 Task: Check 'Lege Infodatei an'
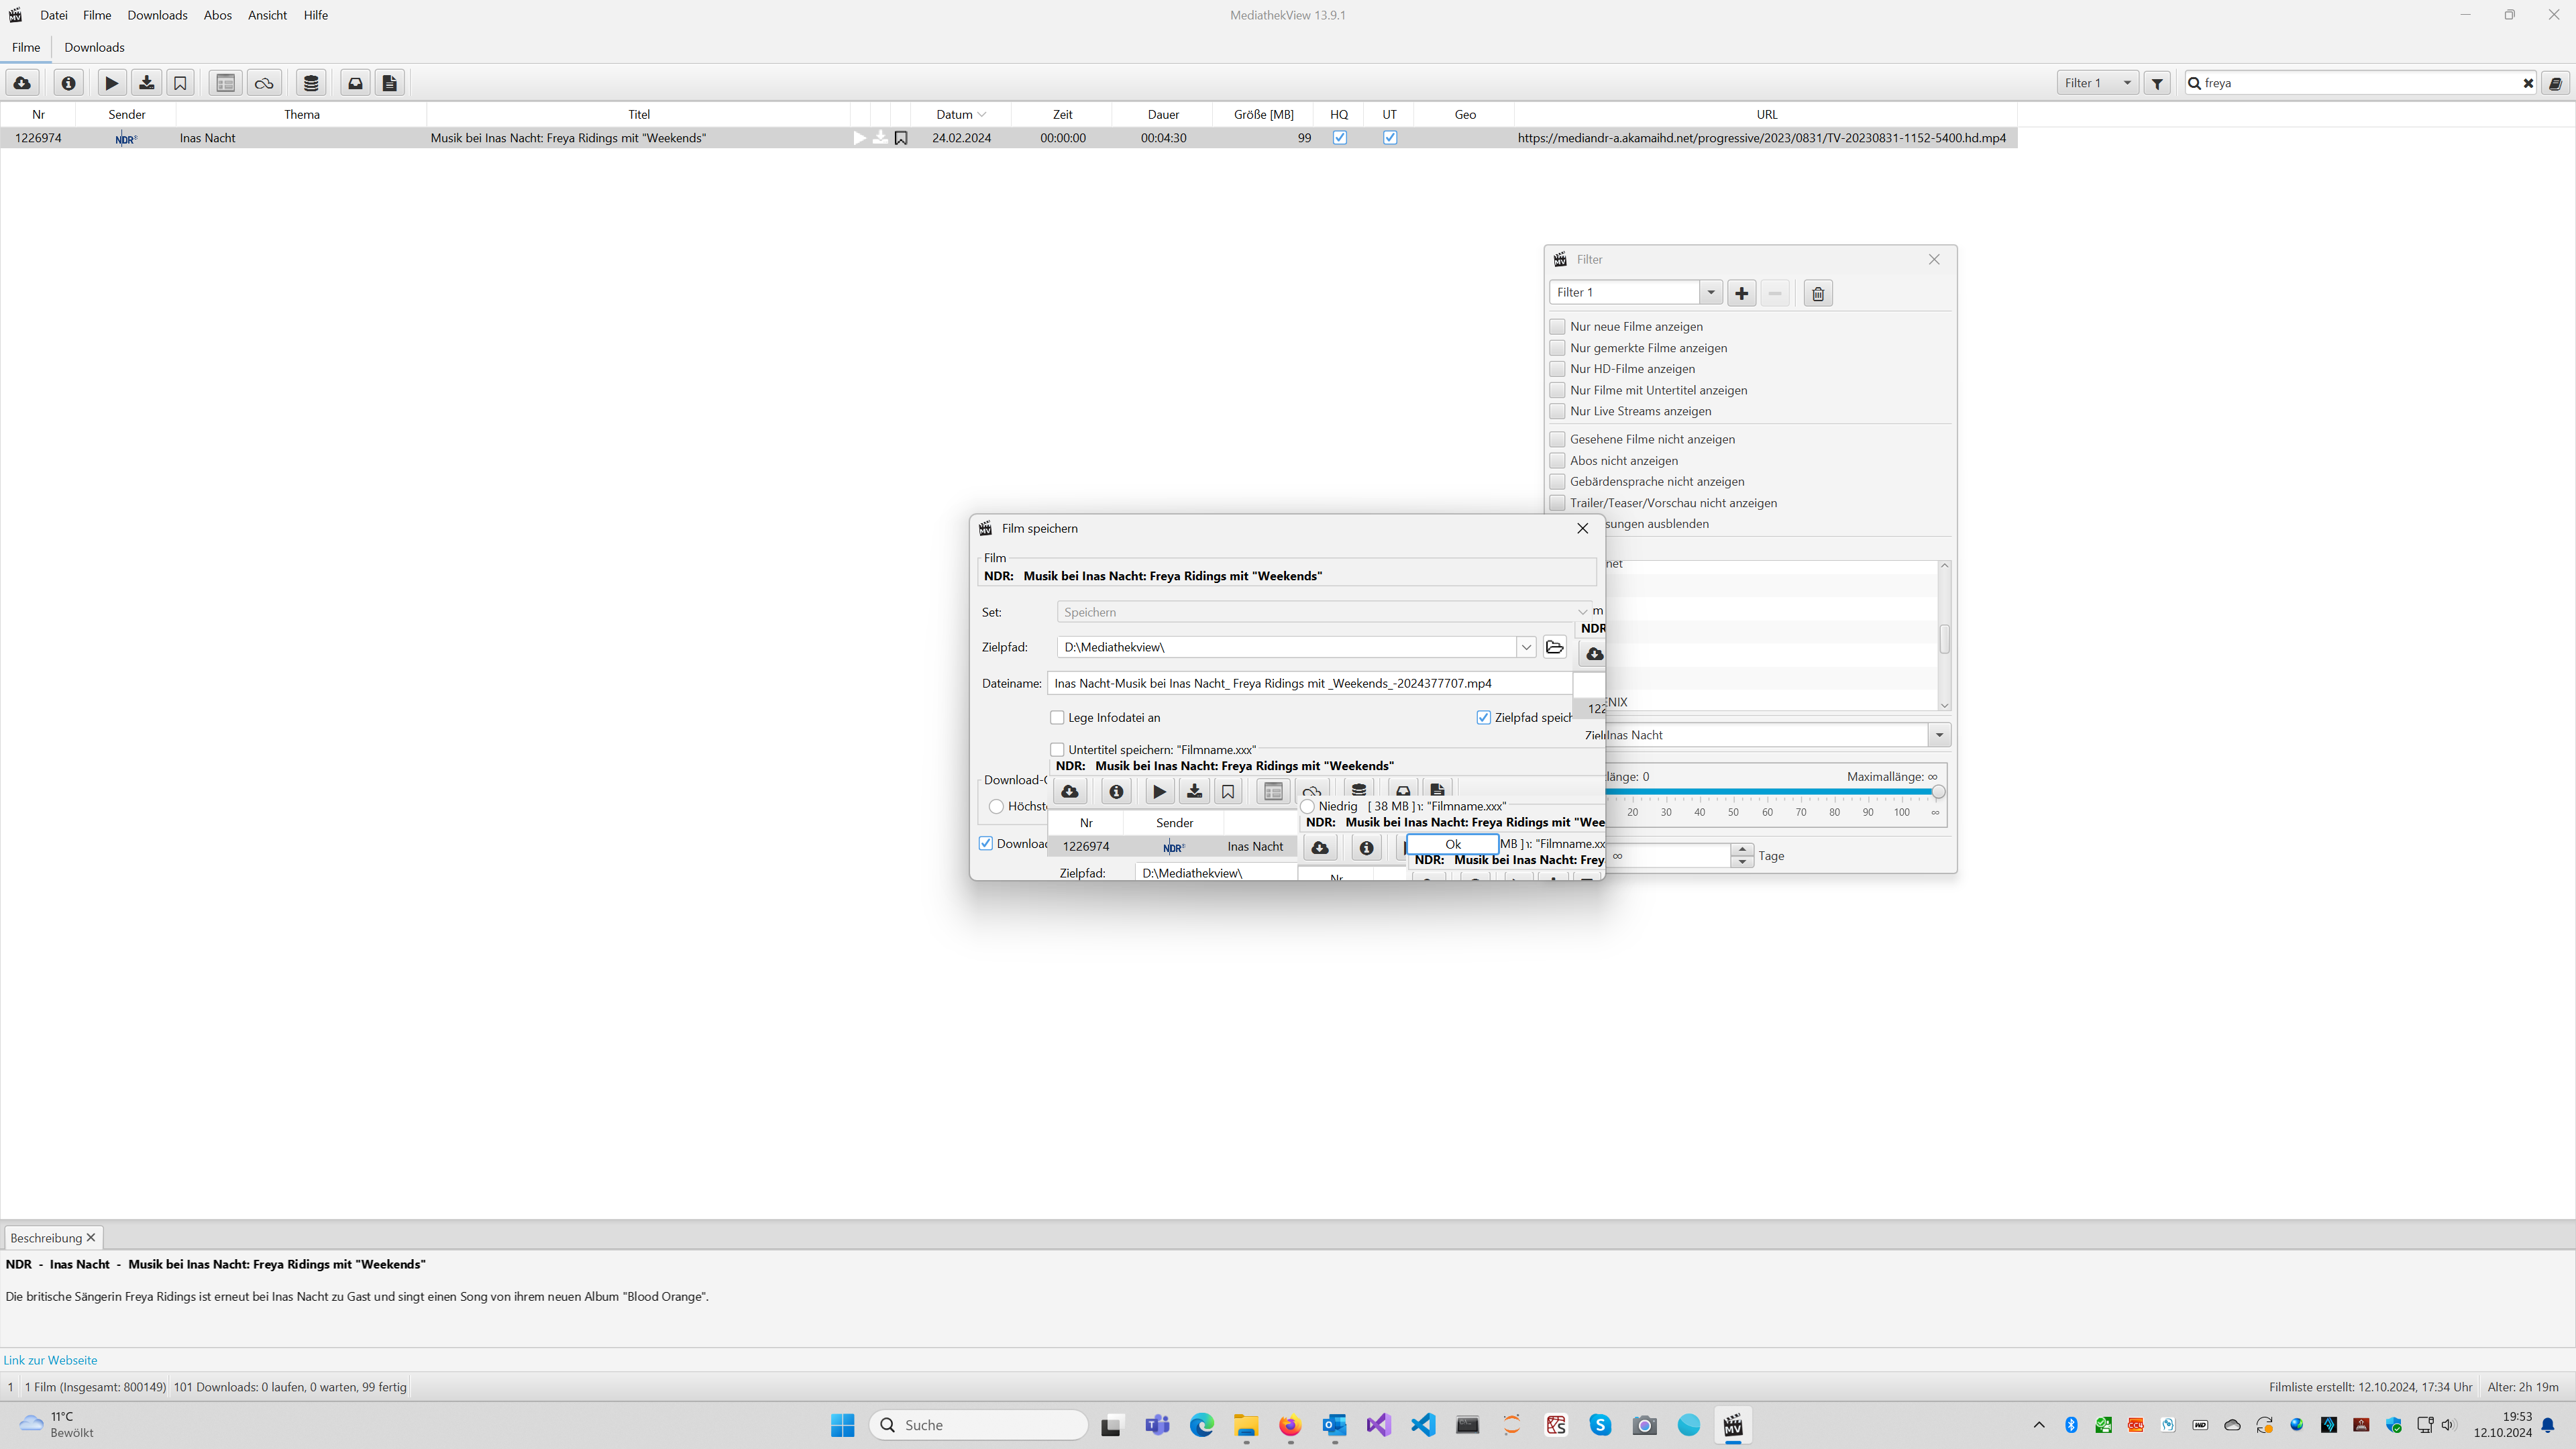coord(1057,717)
